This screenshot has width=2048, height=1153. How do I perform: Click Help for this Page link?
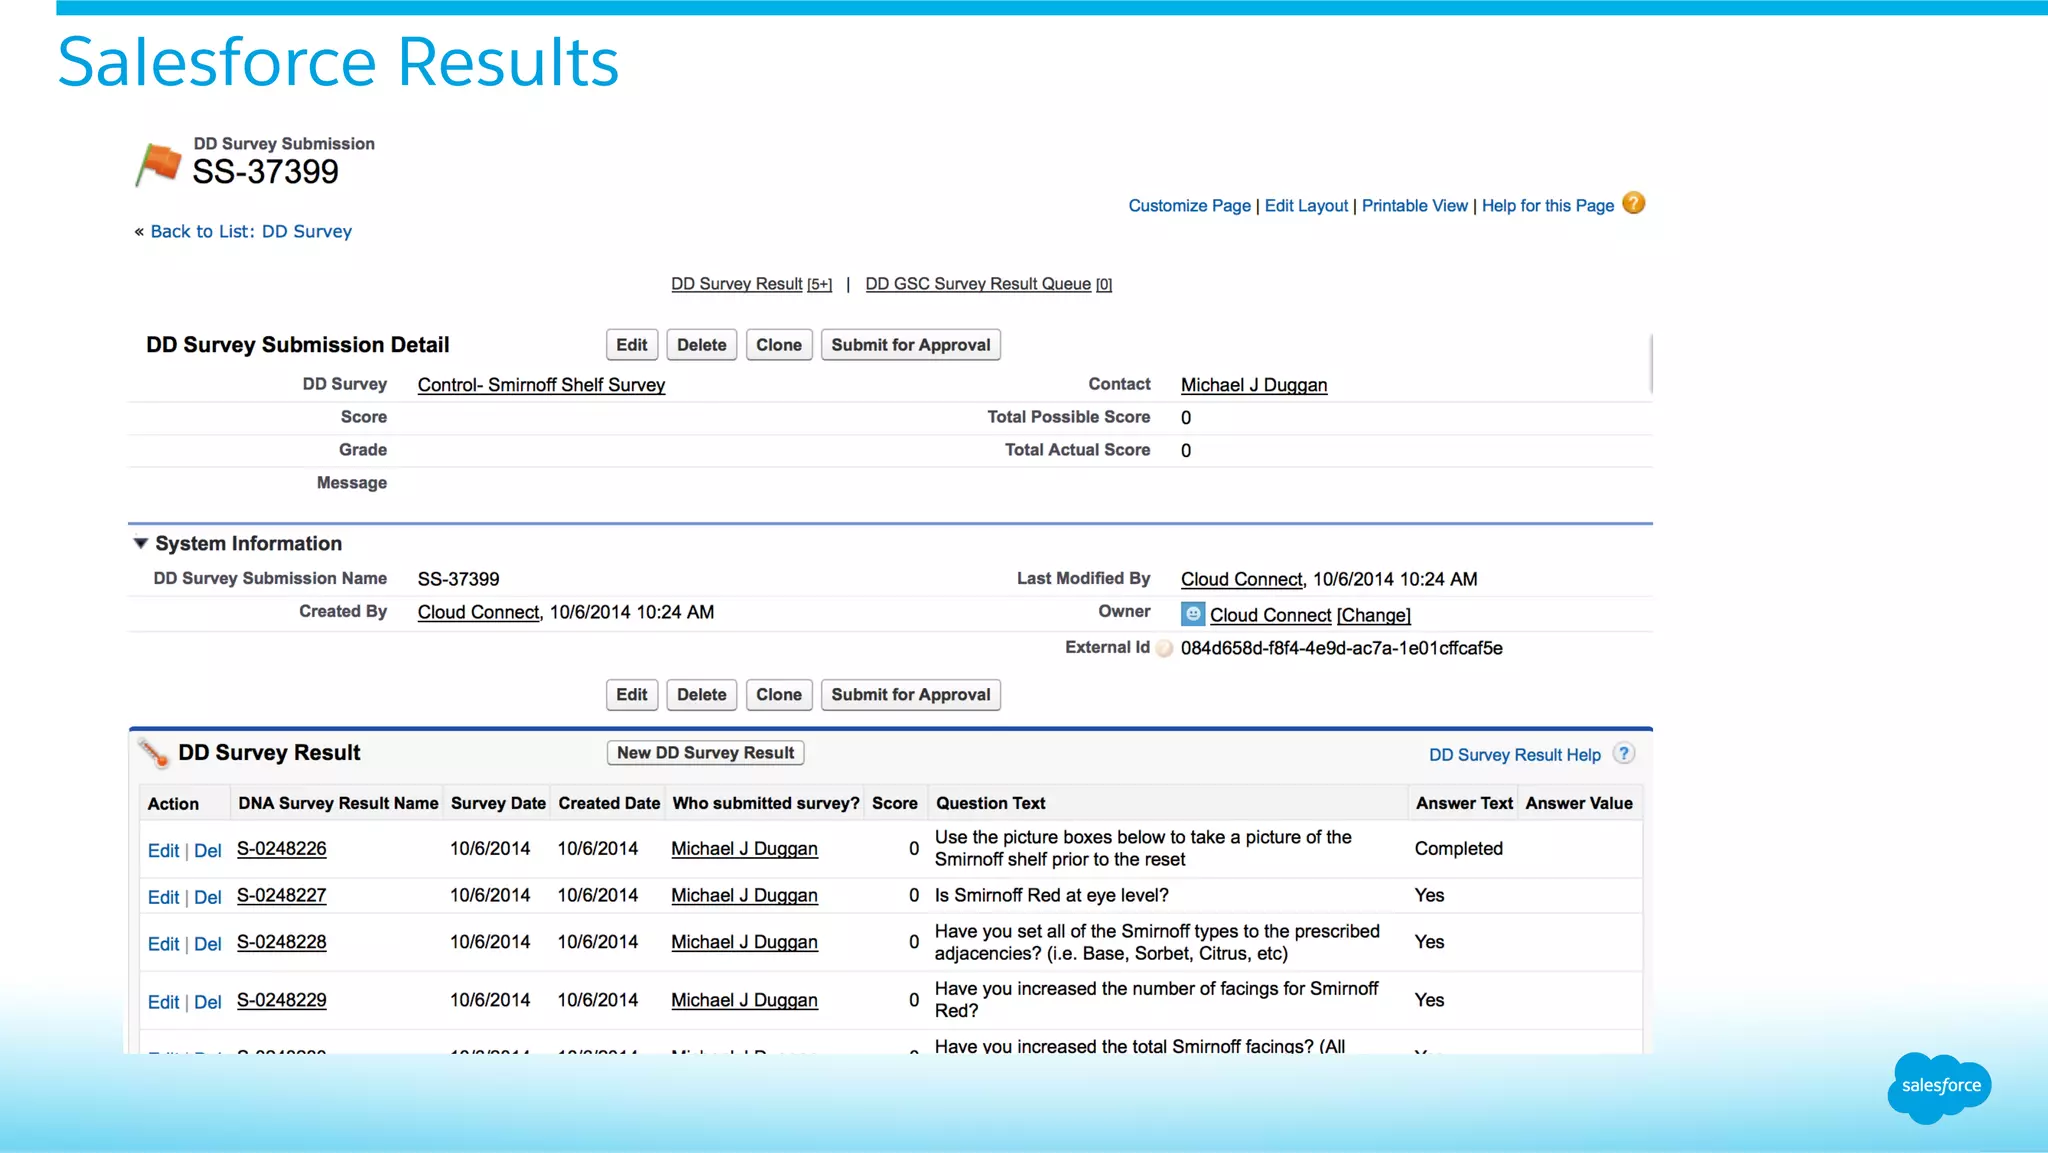coord(1547,205)
